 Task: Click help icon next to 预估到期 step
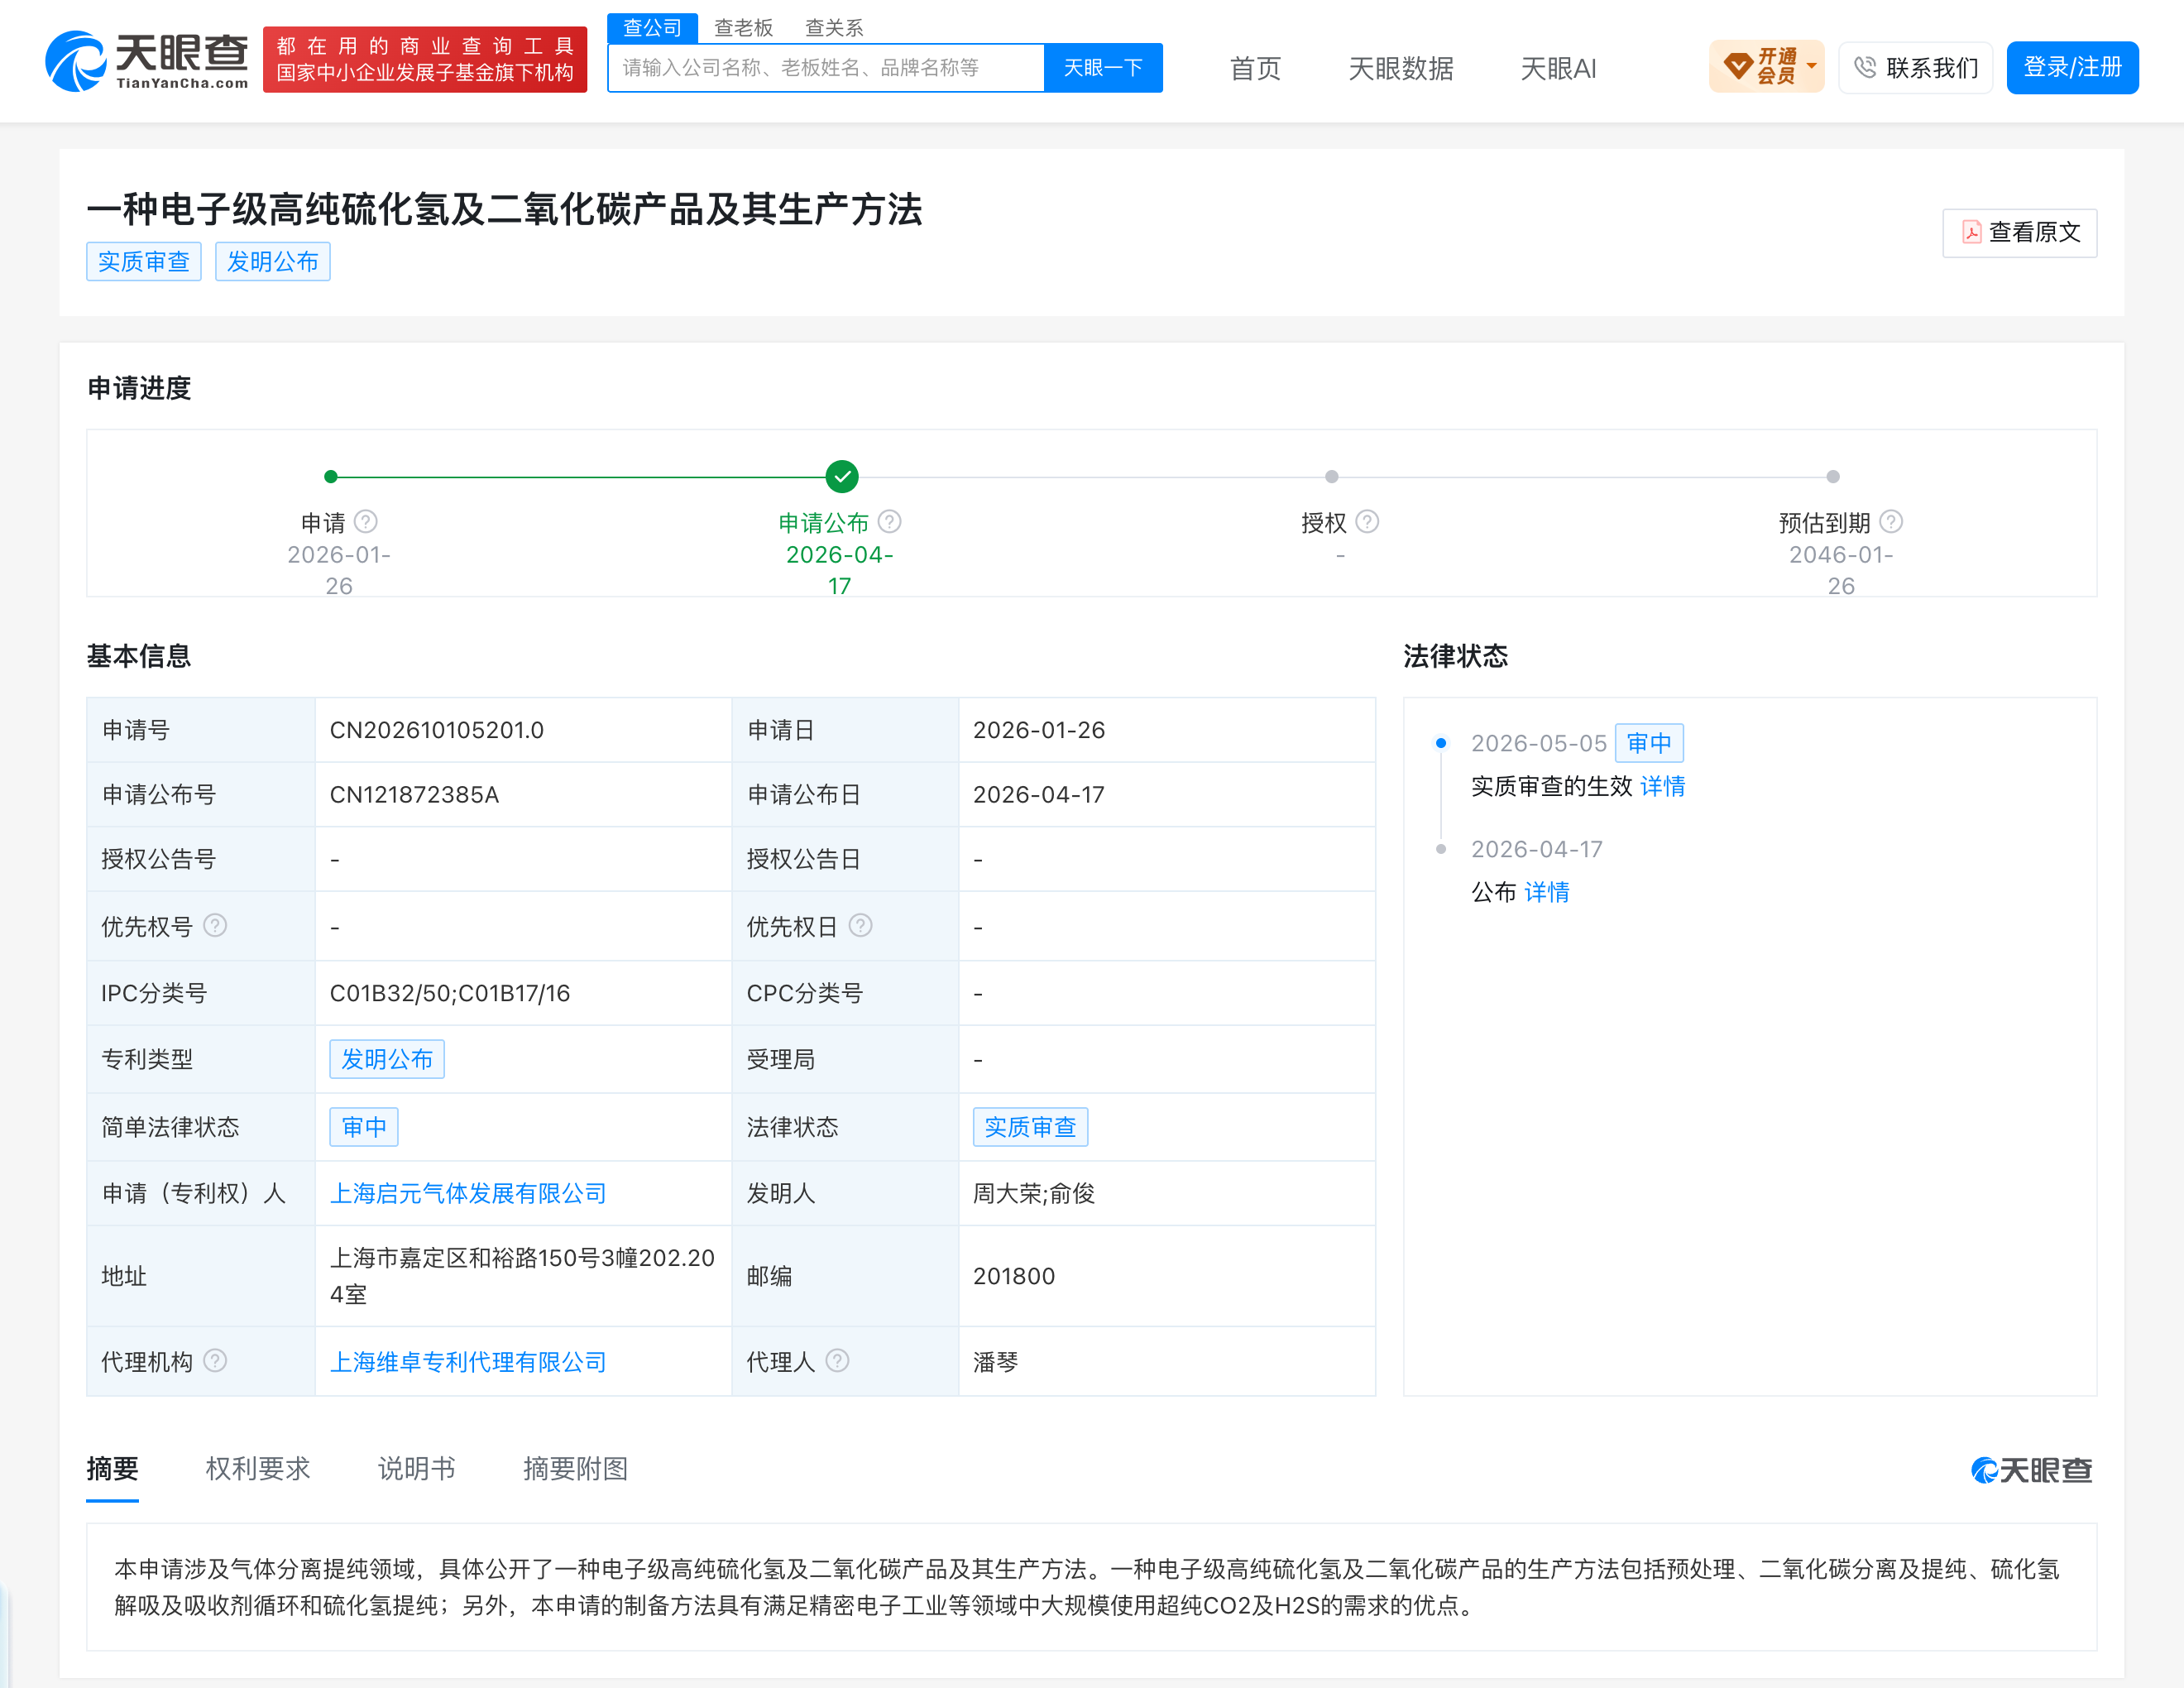tap(1891, 522)
